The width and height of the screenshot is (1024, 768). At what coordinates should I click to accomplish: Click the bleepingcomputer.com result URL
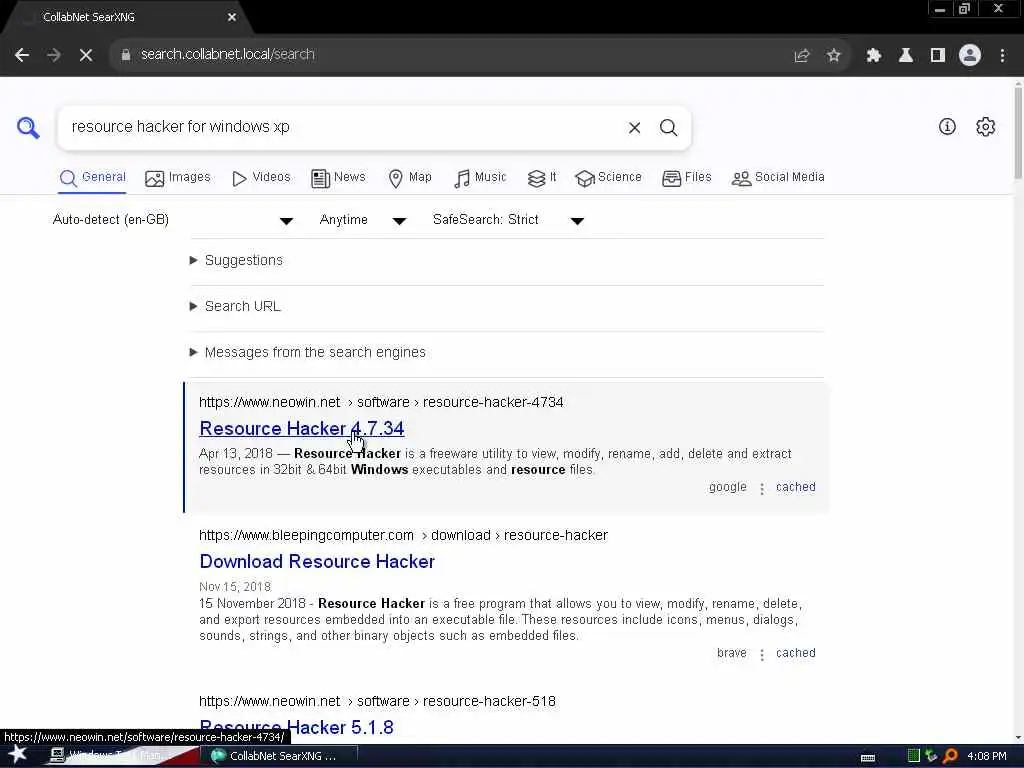click(404, 536)
